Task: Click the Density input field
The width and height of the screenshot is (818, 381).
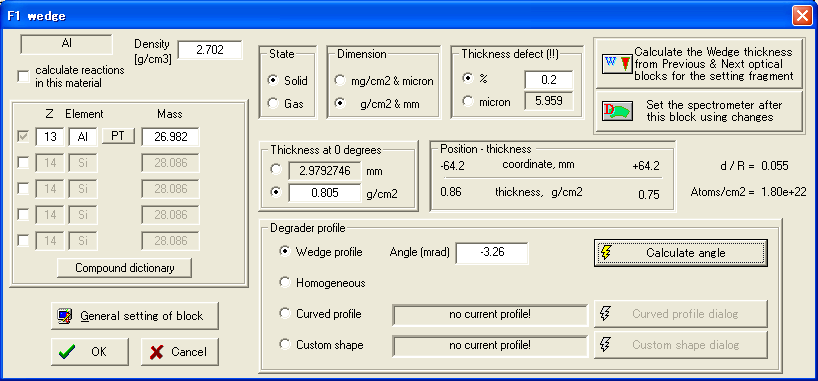Action: click(x=210, y=50)
